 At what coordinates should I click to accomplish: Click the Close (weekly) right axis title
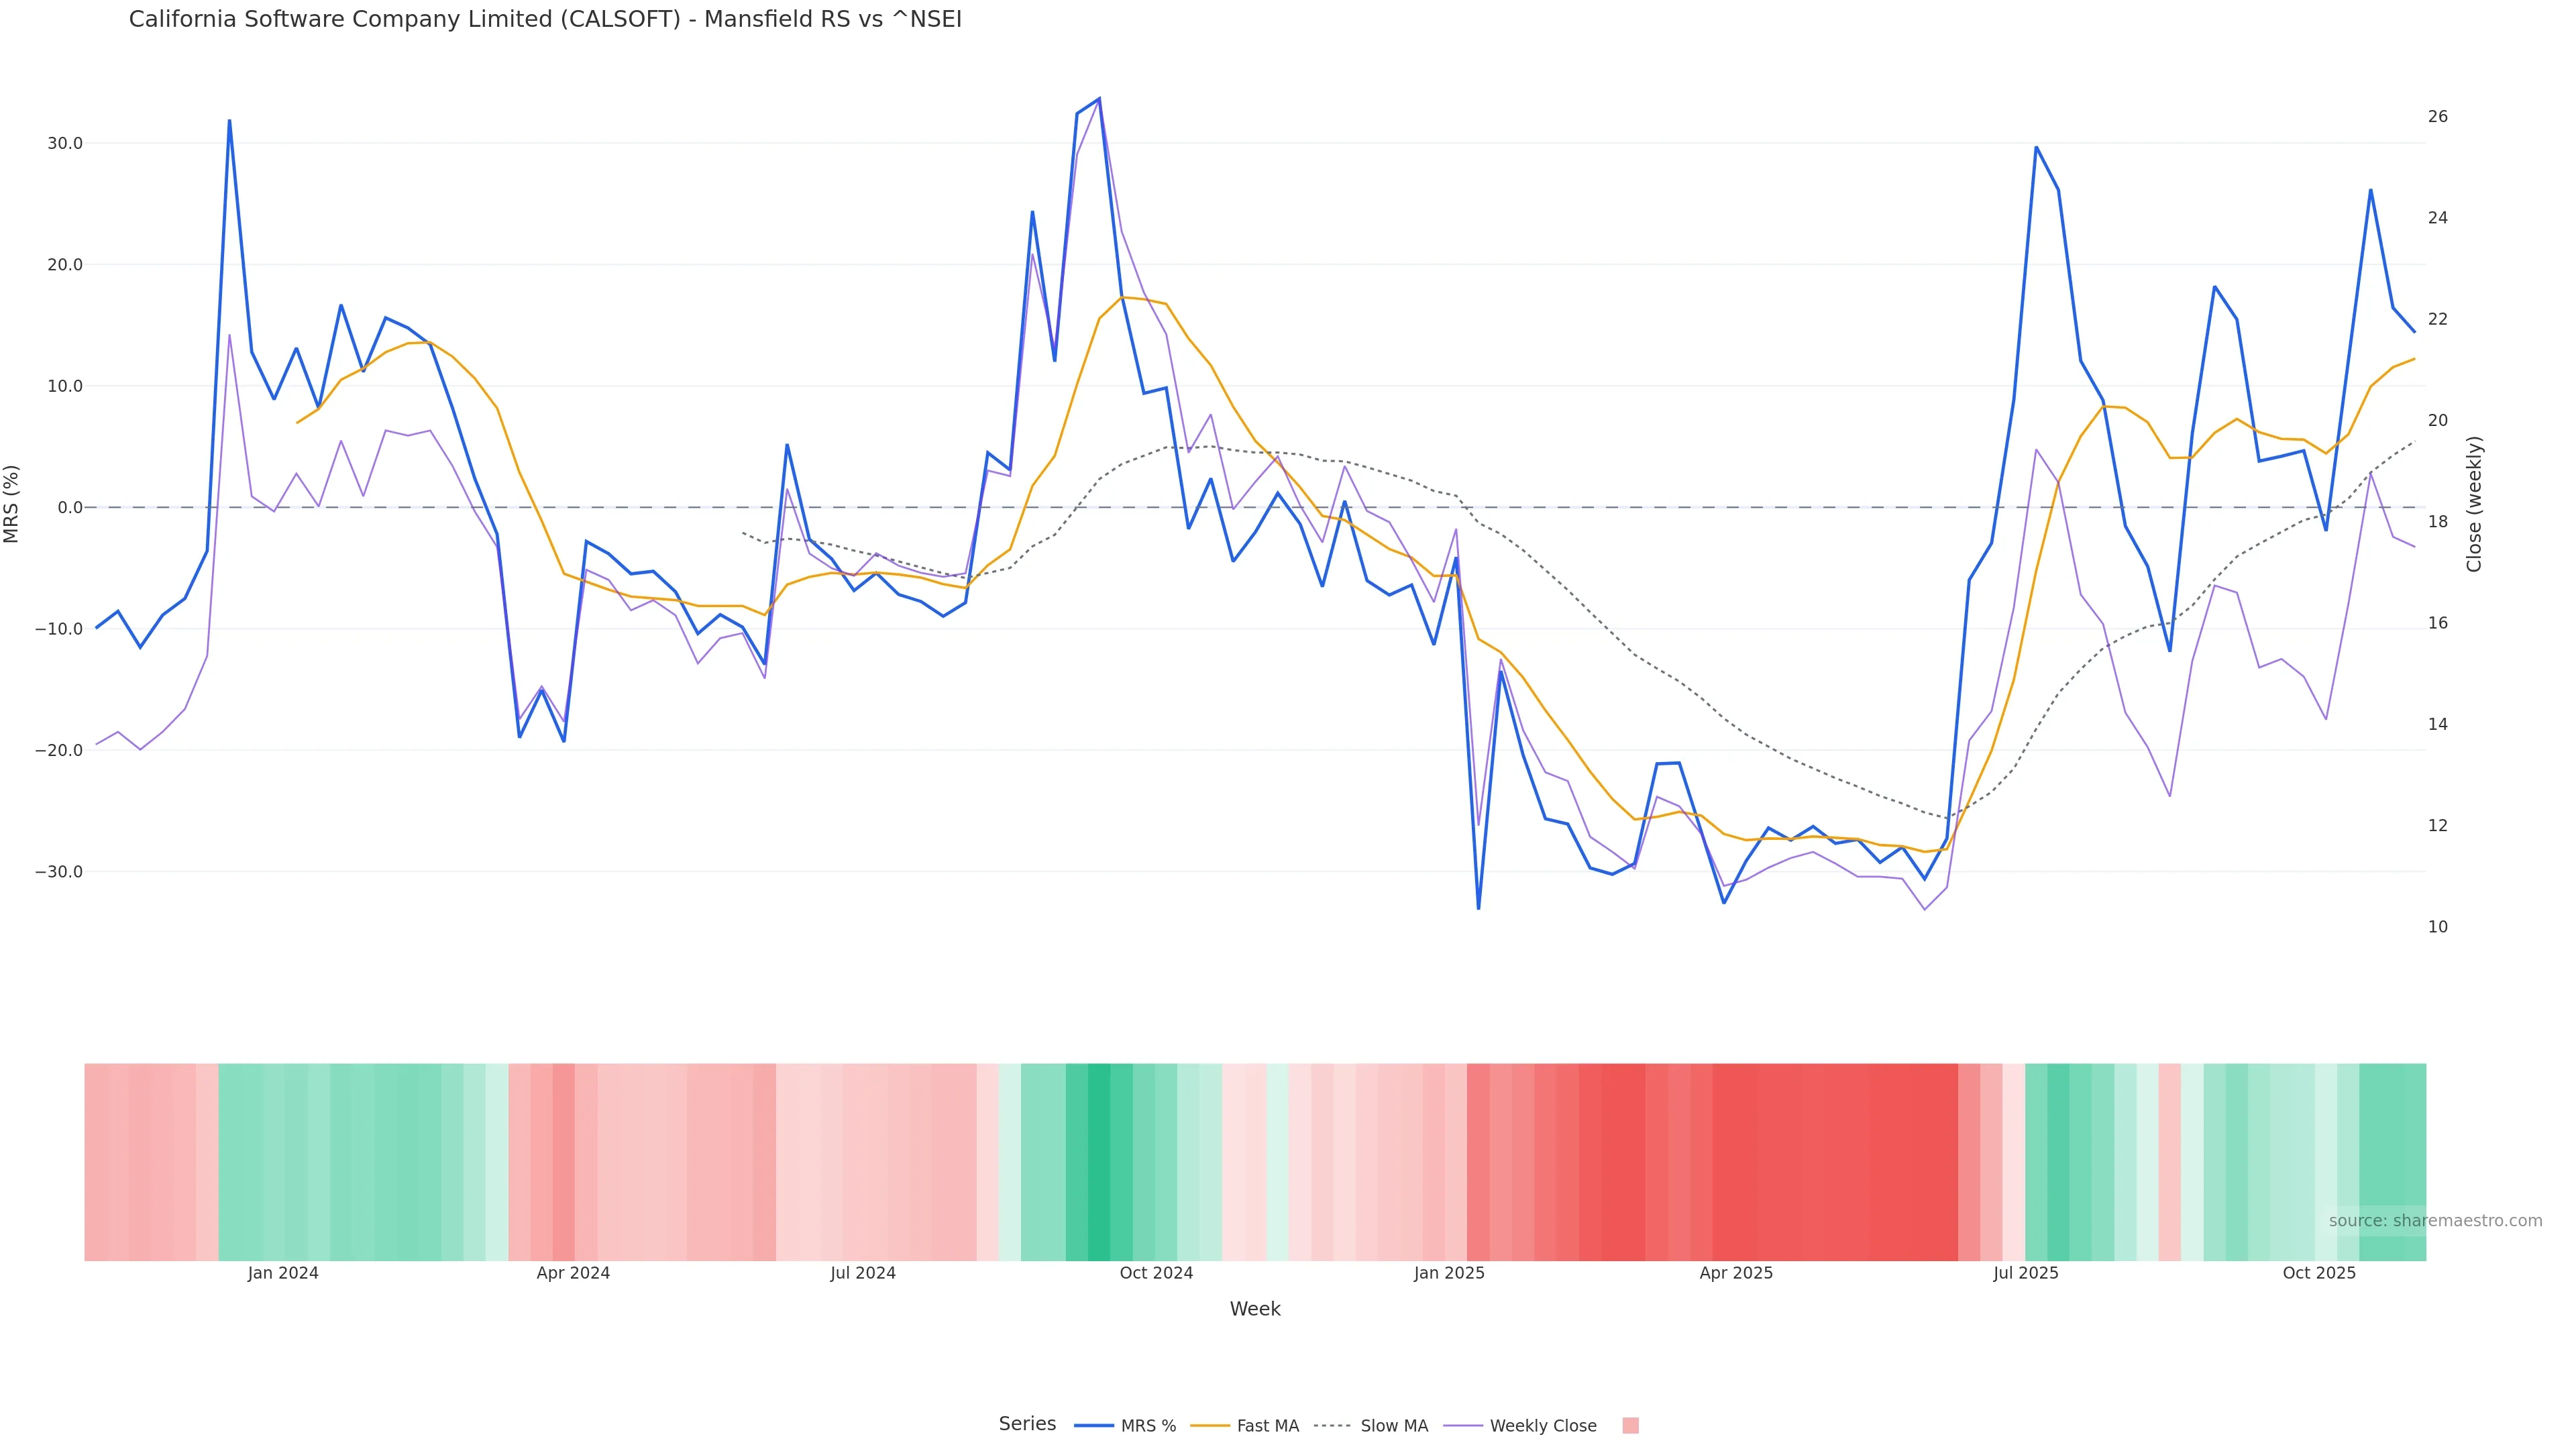coord(2474,504)
